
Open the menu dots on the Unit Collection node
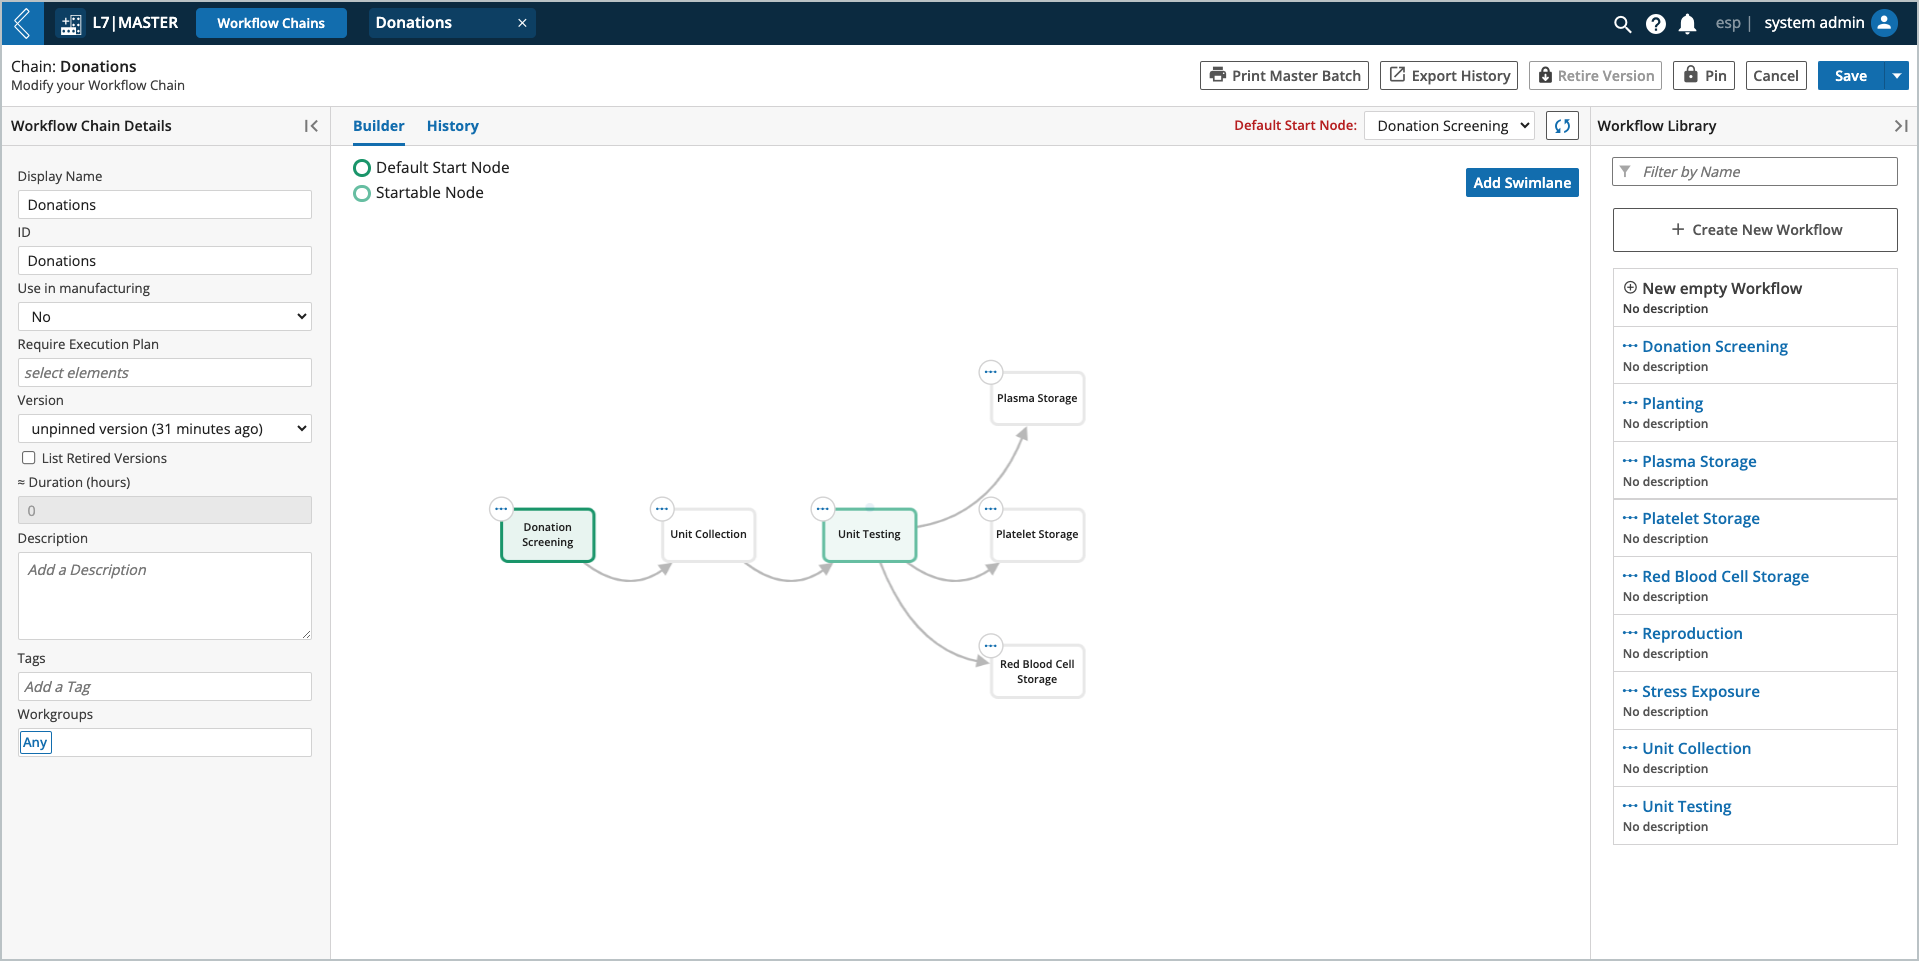coord(662,509)
